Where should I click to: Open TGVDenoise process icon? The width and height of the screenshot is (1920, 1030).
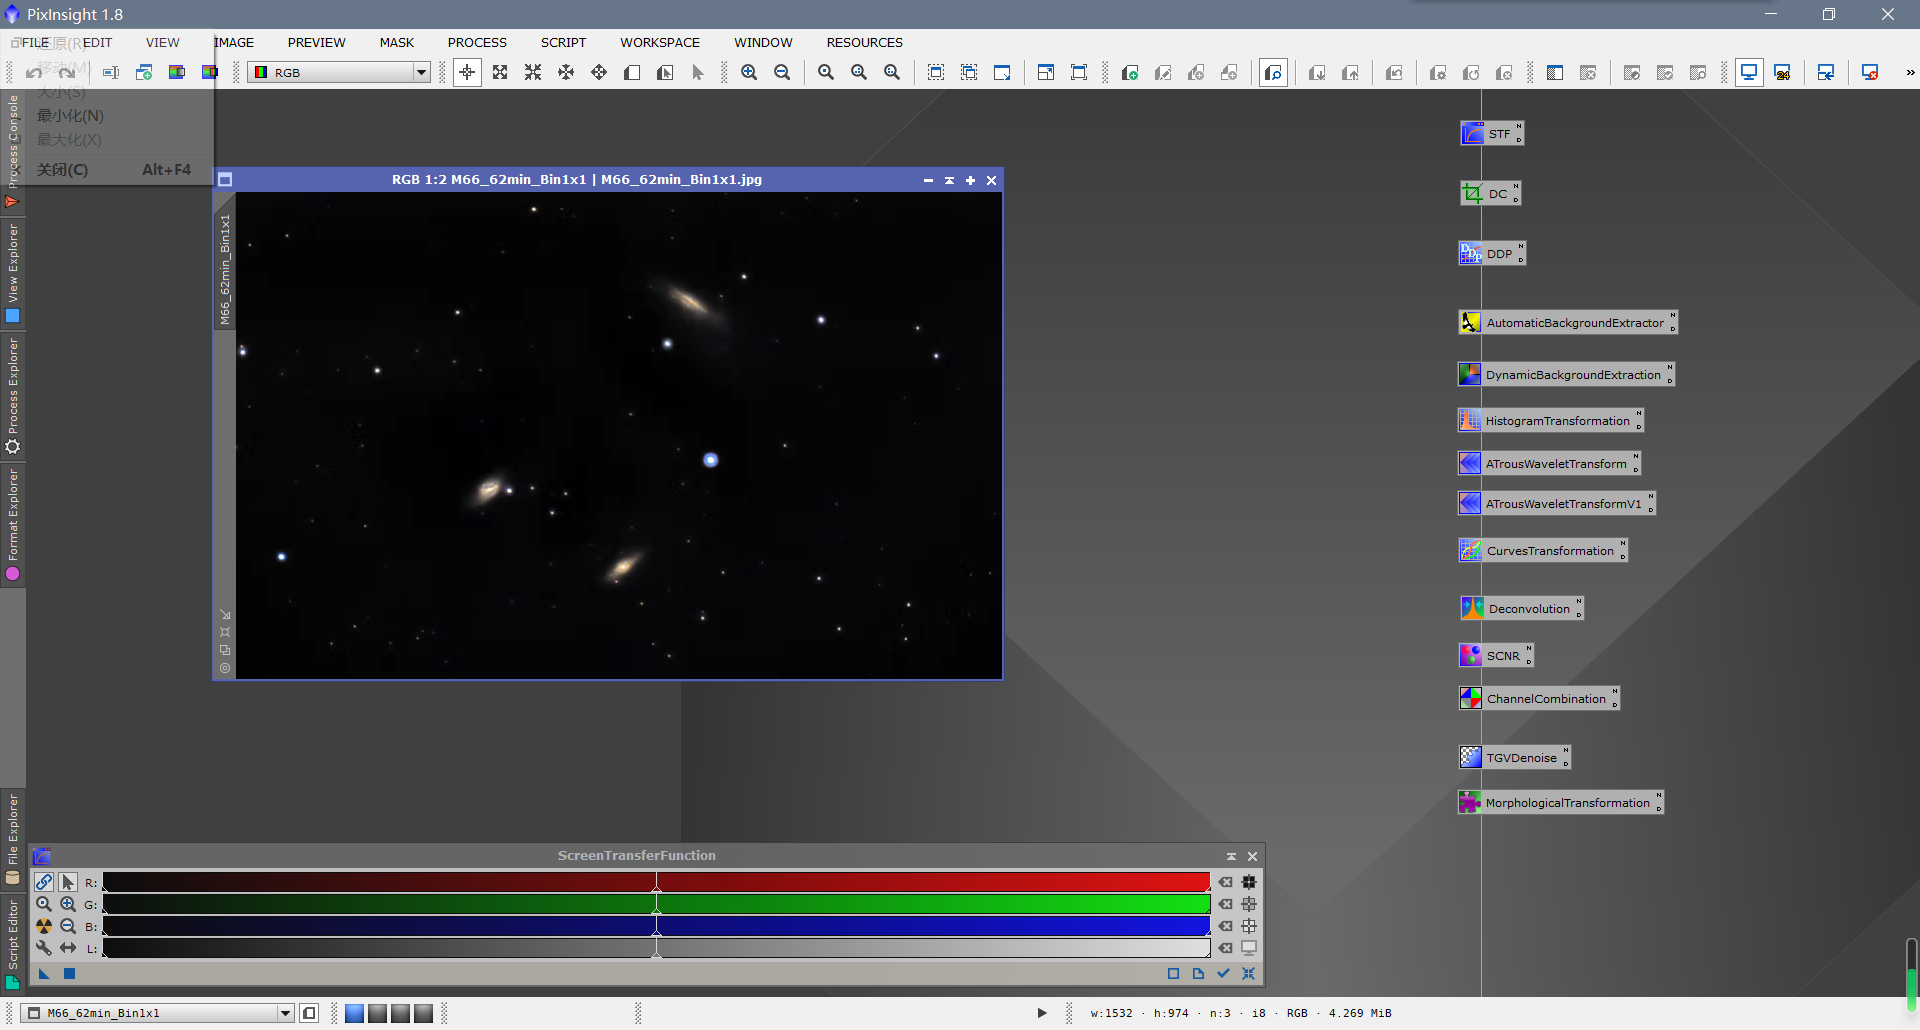[x=1514, y=757]
